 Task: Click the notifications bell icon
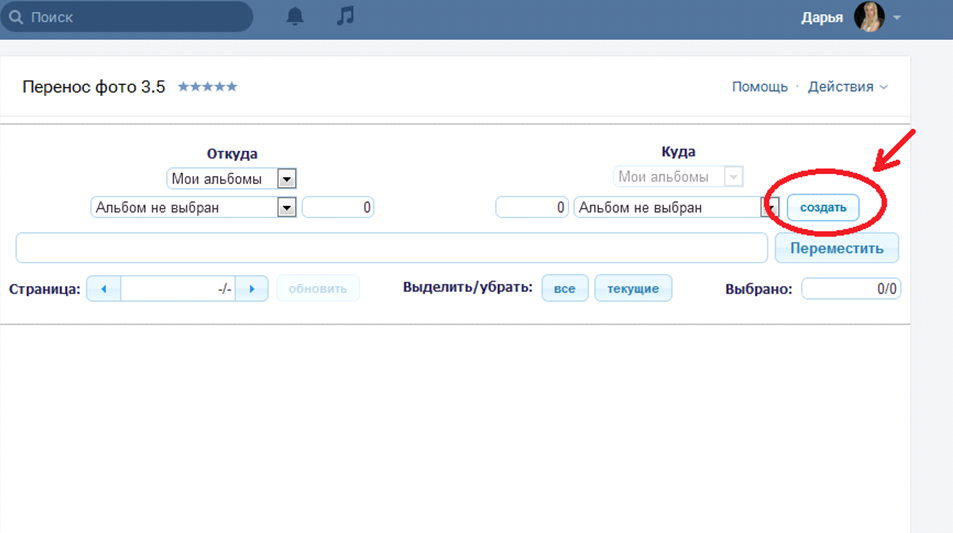(295, 17)
